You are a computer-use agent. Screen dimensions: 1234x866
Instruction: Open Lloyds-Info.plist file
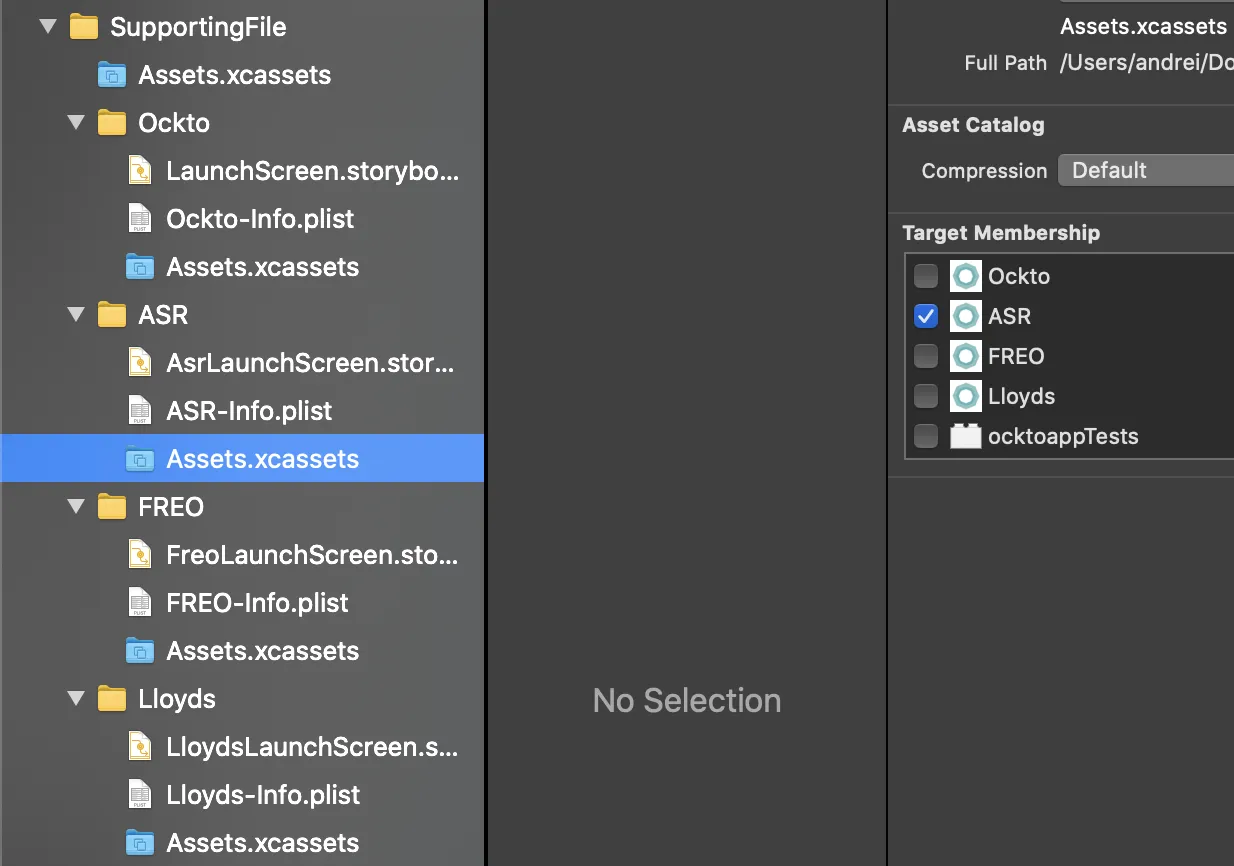[x=263, y=795]
